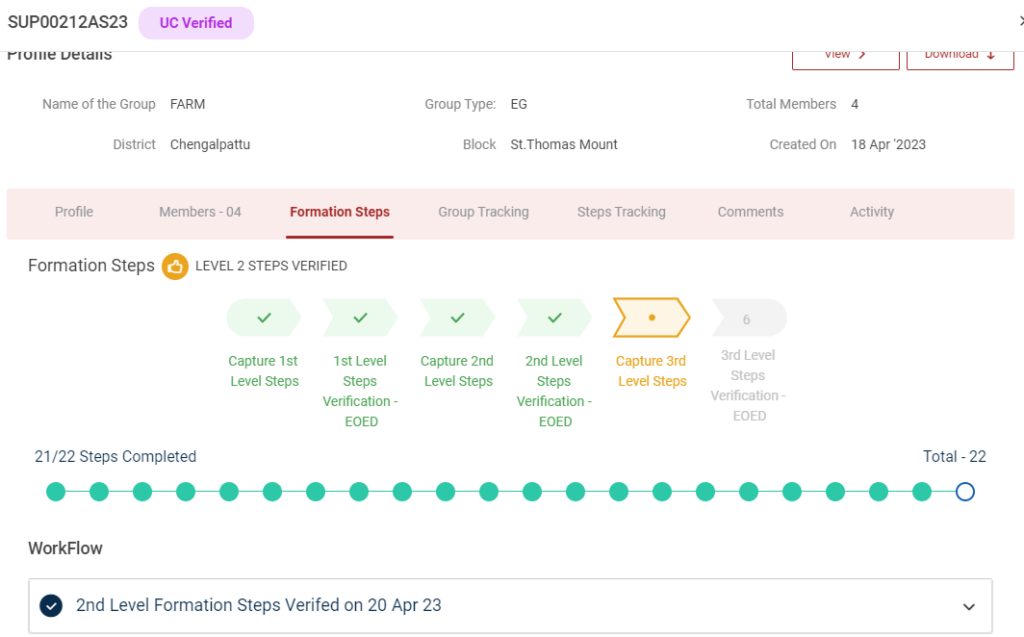Click the last unfilled progress step dot

[965, 491]
